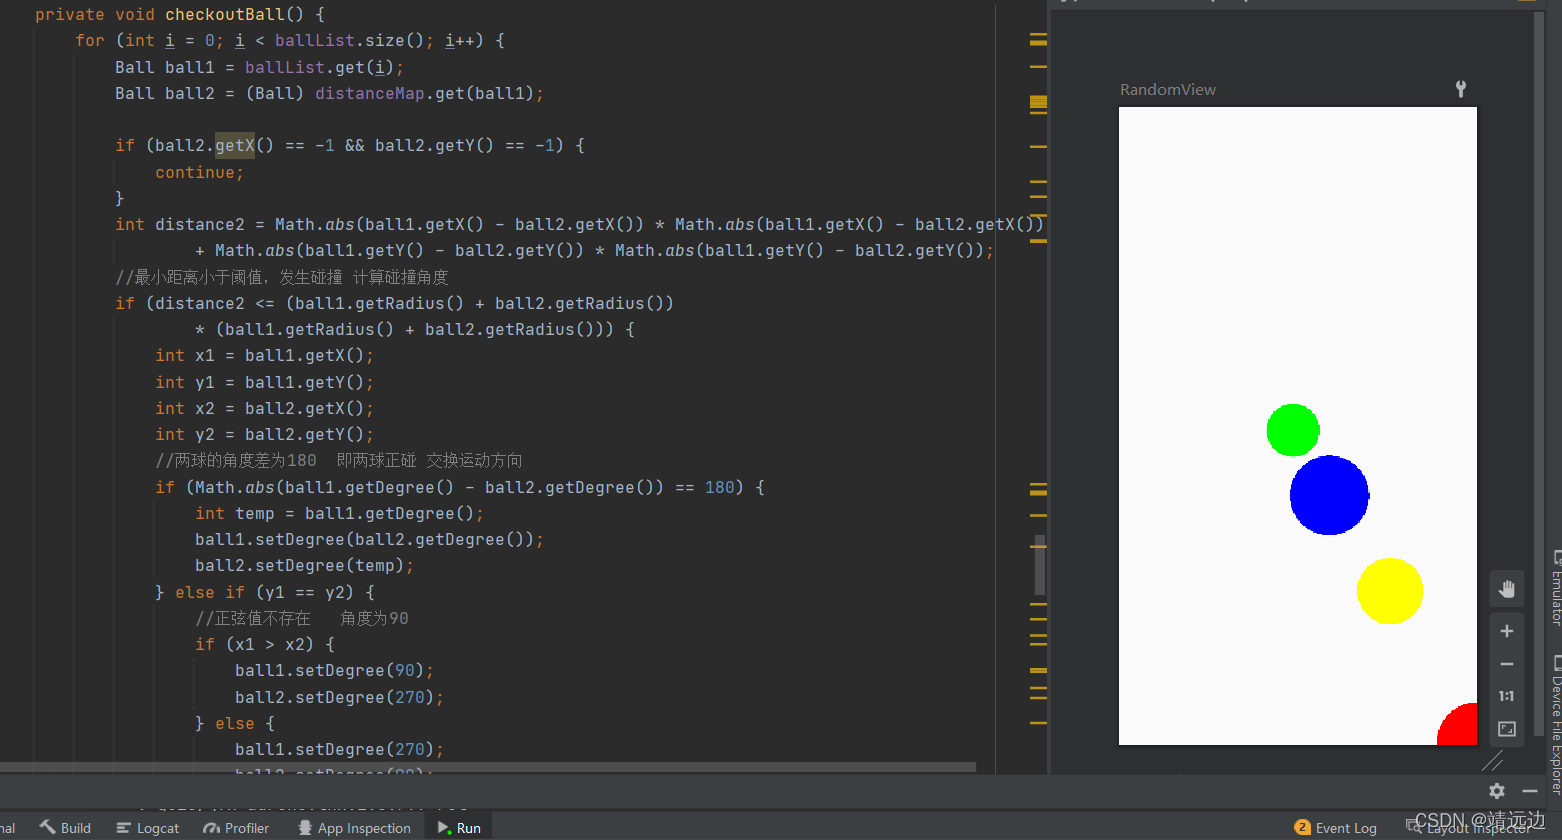The image size is (1562, 840).
Task: Activate the pan hand tool in preview
Action: pos(1506,589)
